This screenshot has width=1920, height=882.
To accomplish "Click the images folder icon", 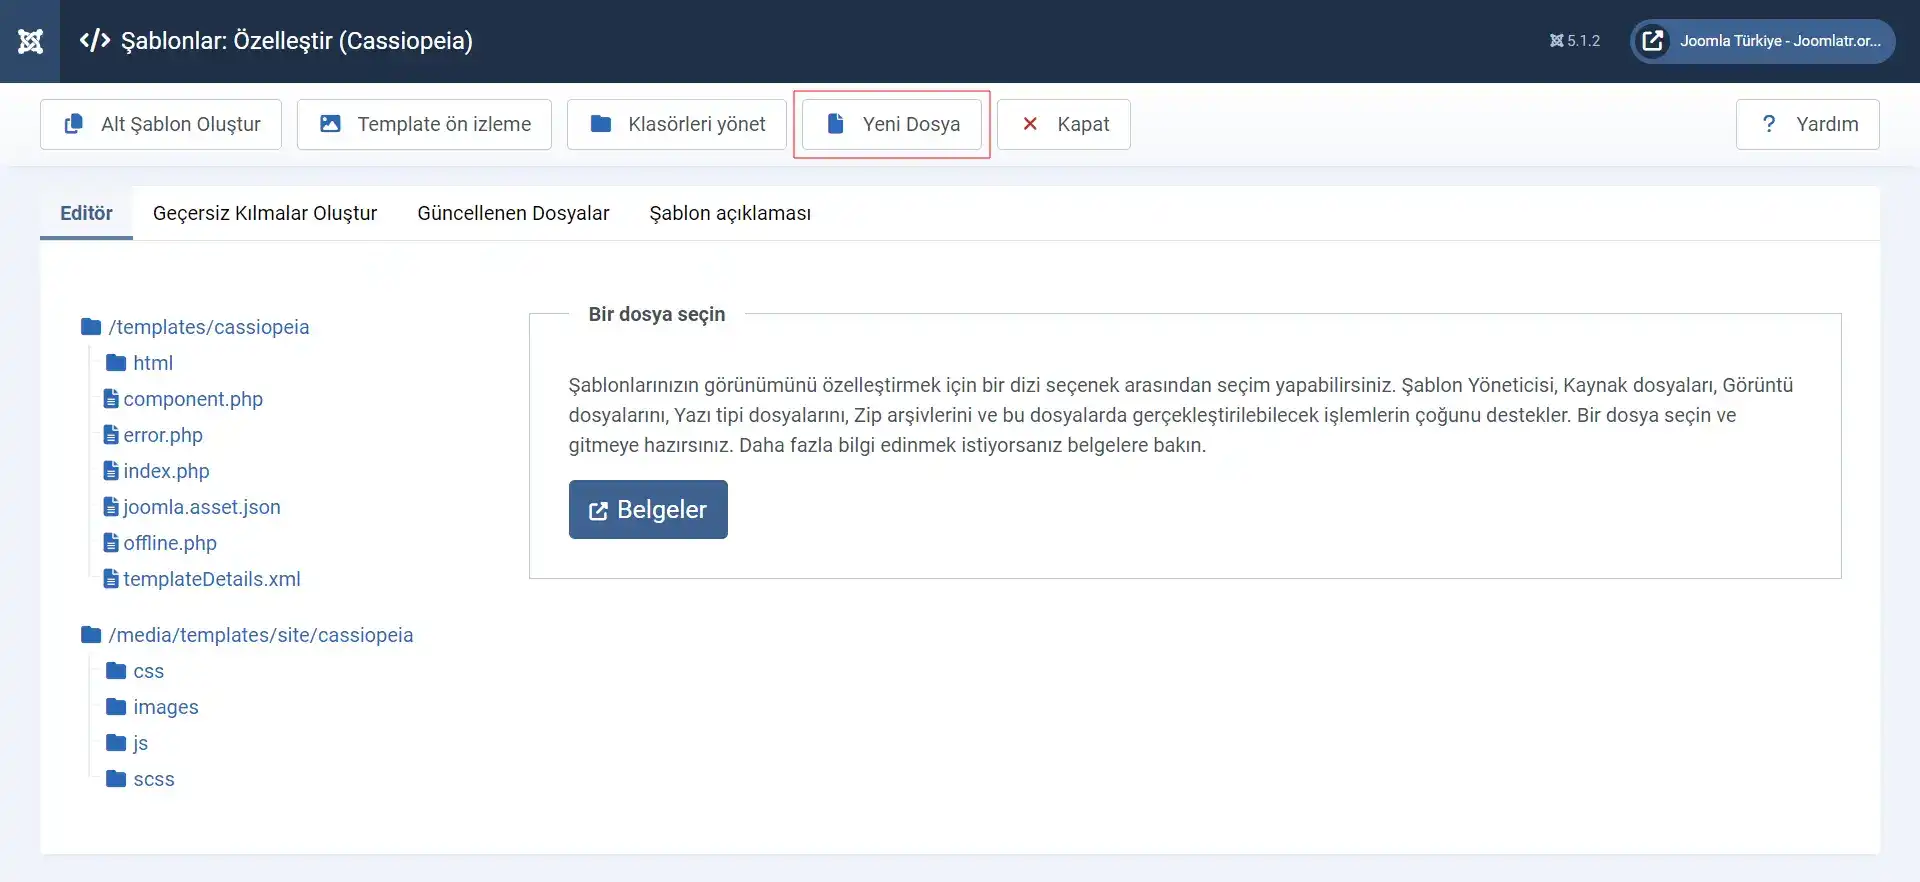I will coord(116,707).
